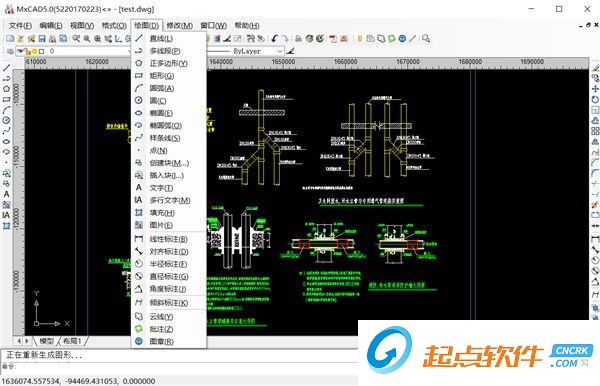
Task: Toggle the yellow sun freeze icon in layer box
Action: (x=34, y=51)
